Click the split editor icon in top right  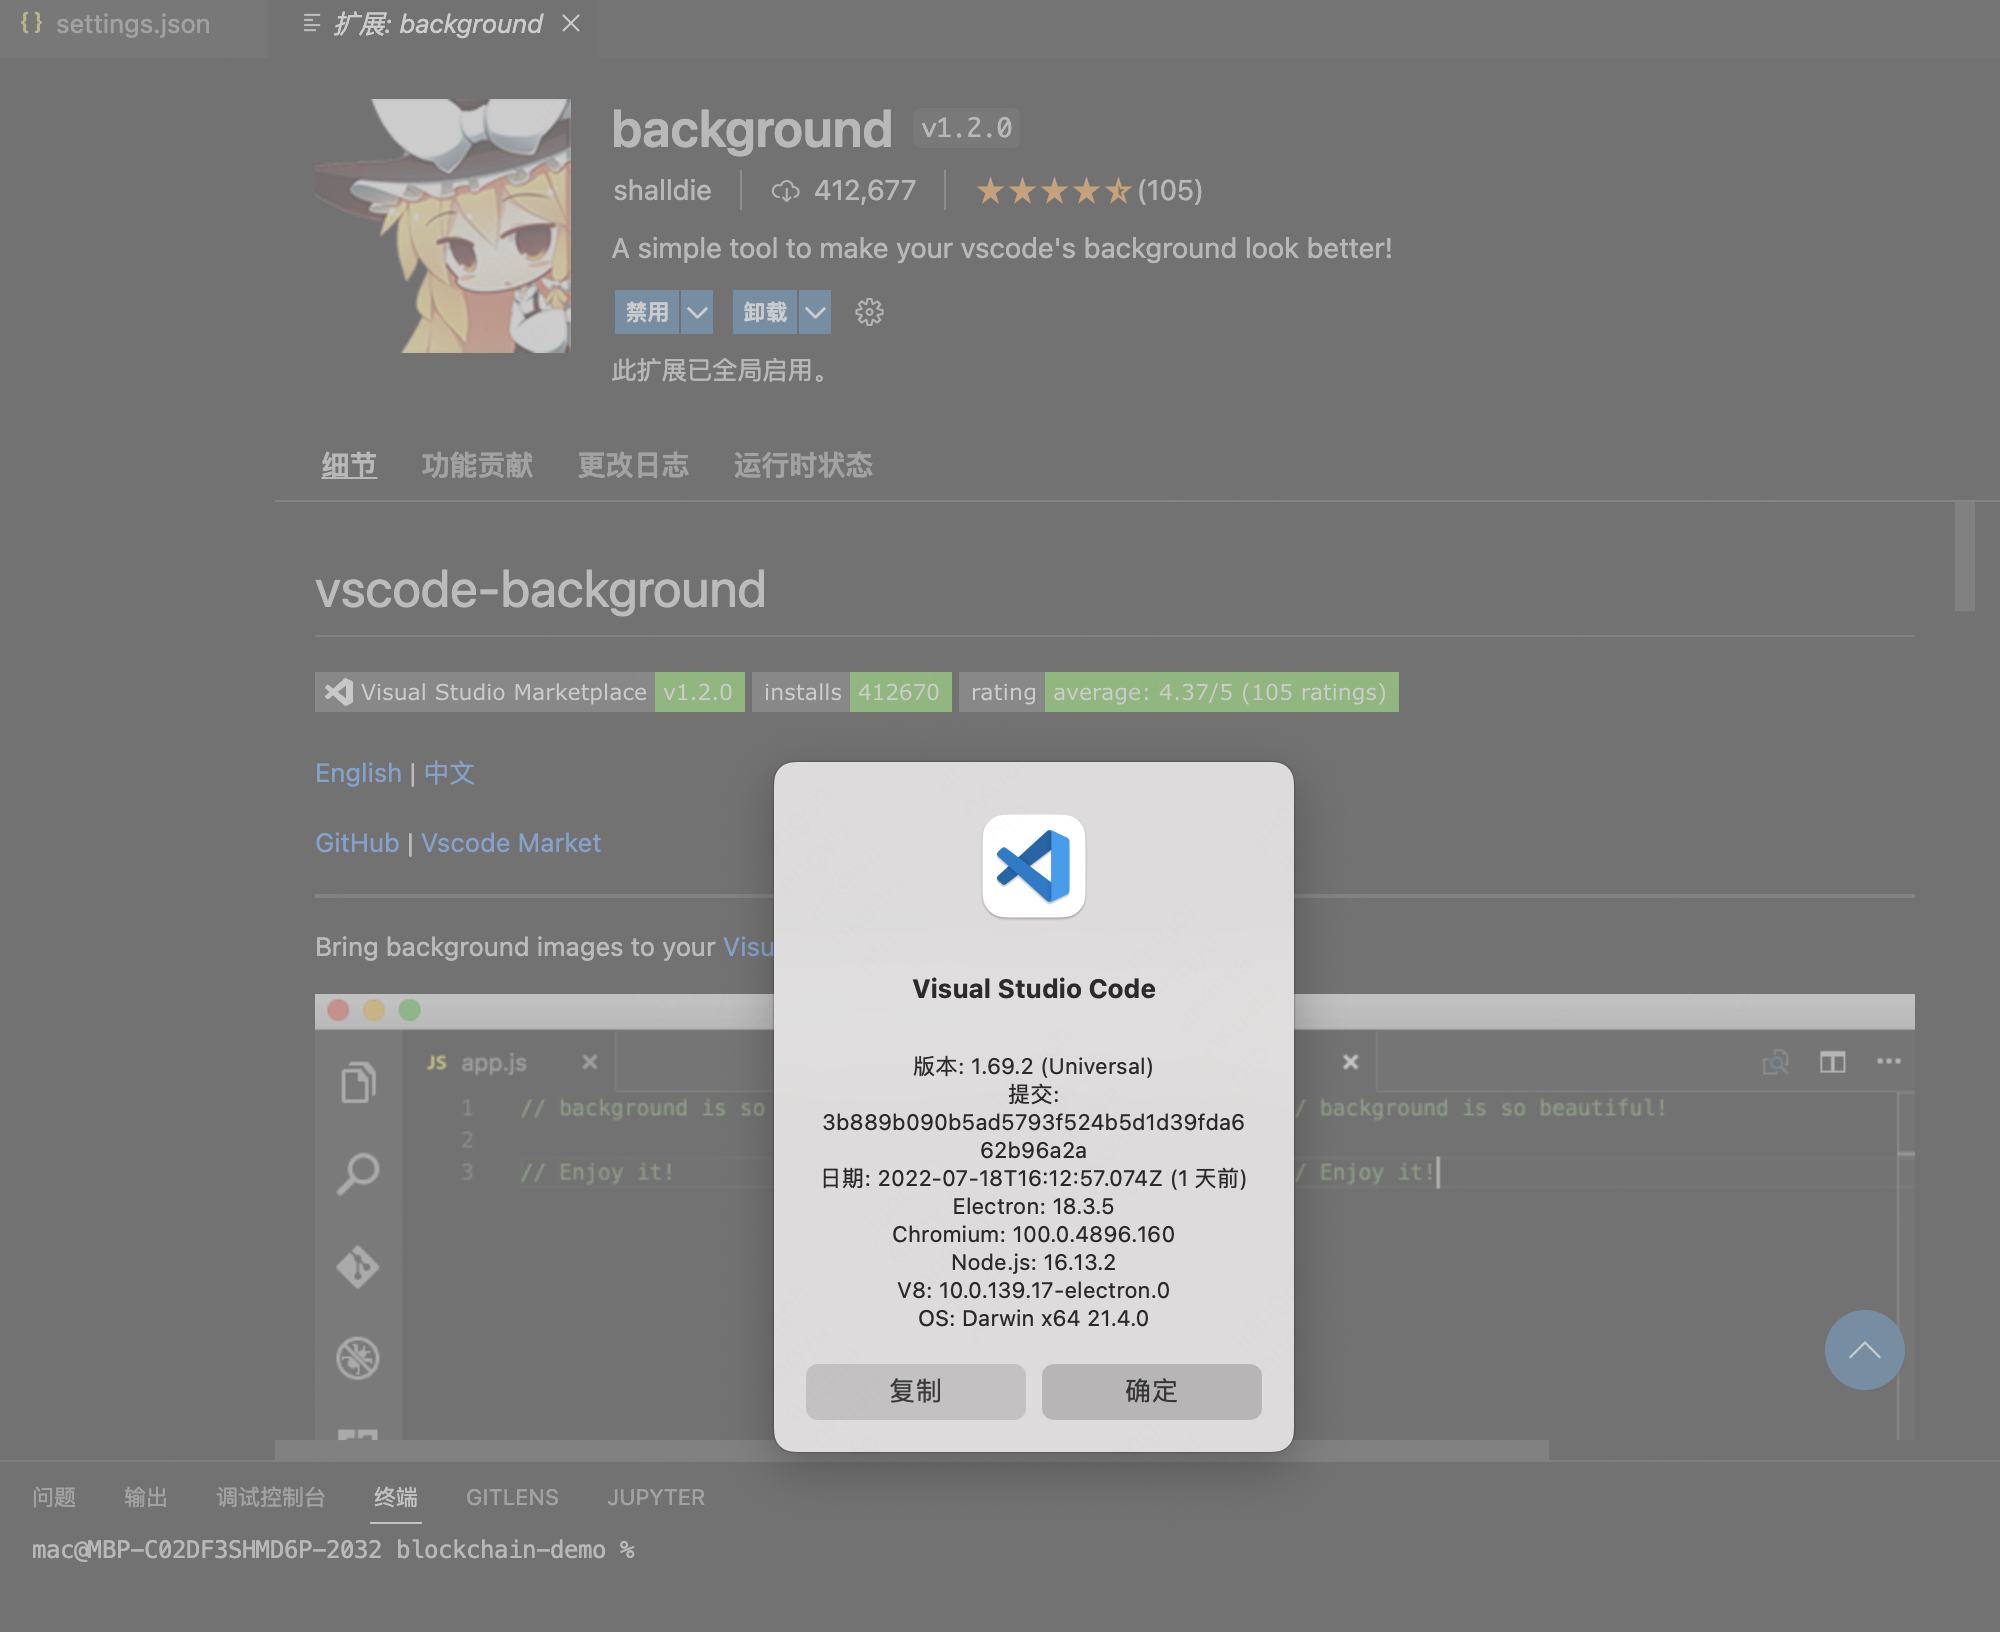1834,1062
